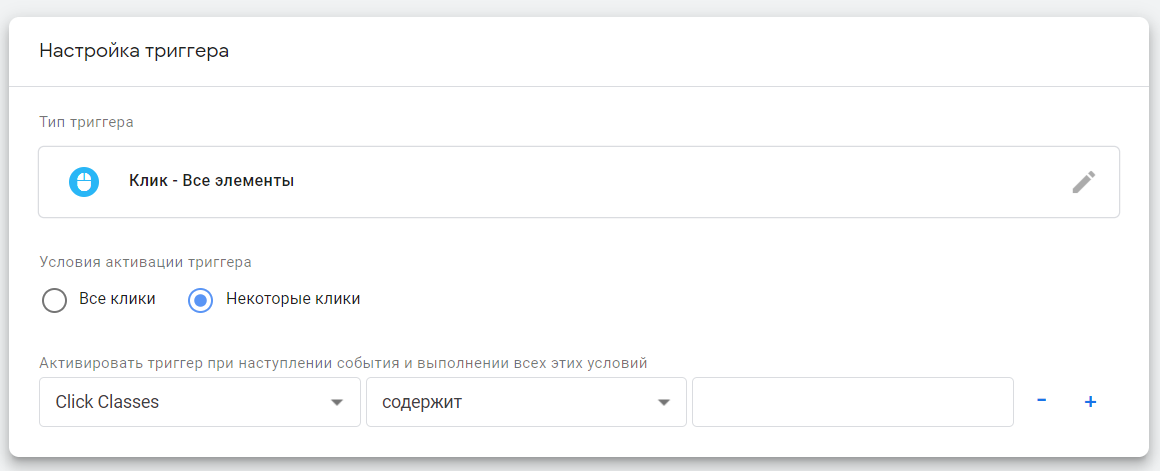
Task: Click the "Некоторые клики" label text
Action: click(x=293, y=299)
